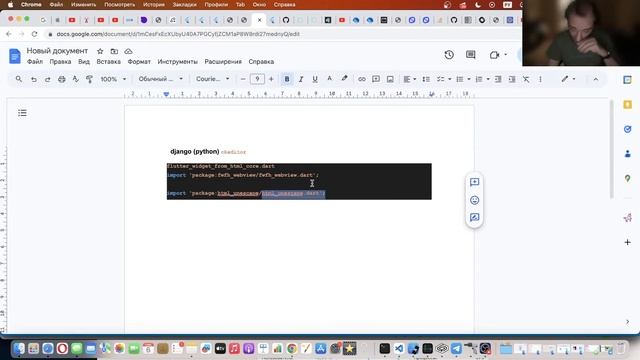The width and height of the screenshot is (640, 360).
Task: Reload the page in Chrome
Action: pos(34,34)
